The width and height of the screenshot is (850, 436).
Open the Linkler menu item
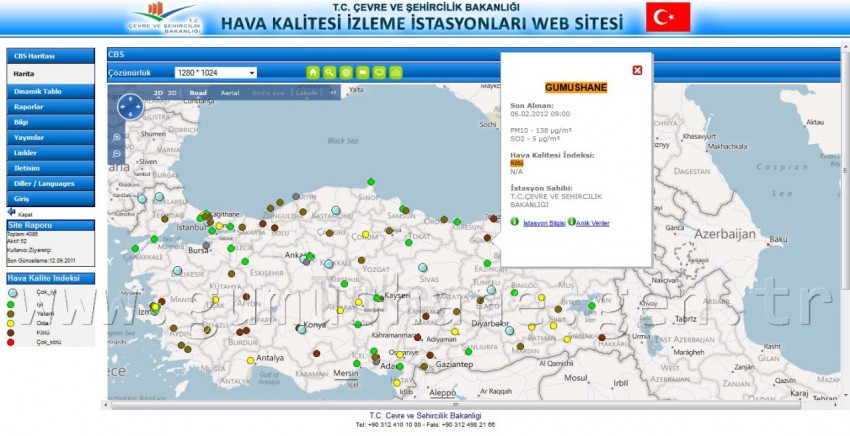click(50, 153)
